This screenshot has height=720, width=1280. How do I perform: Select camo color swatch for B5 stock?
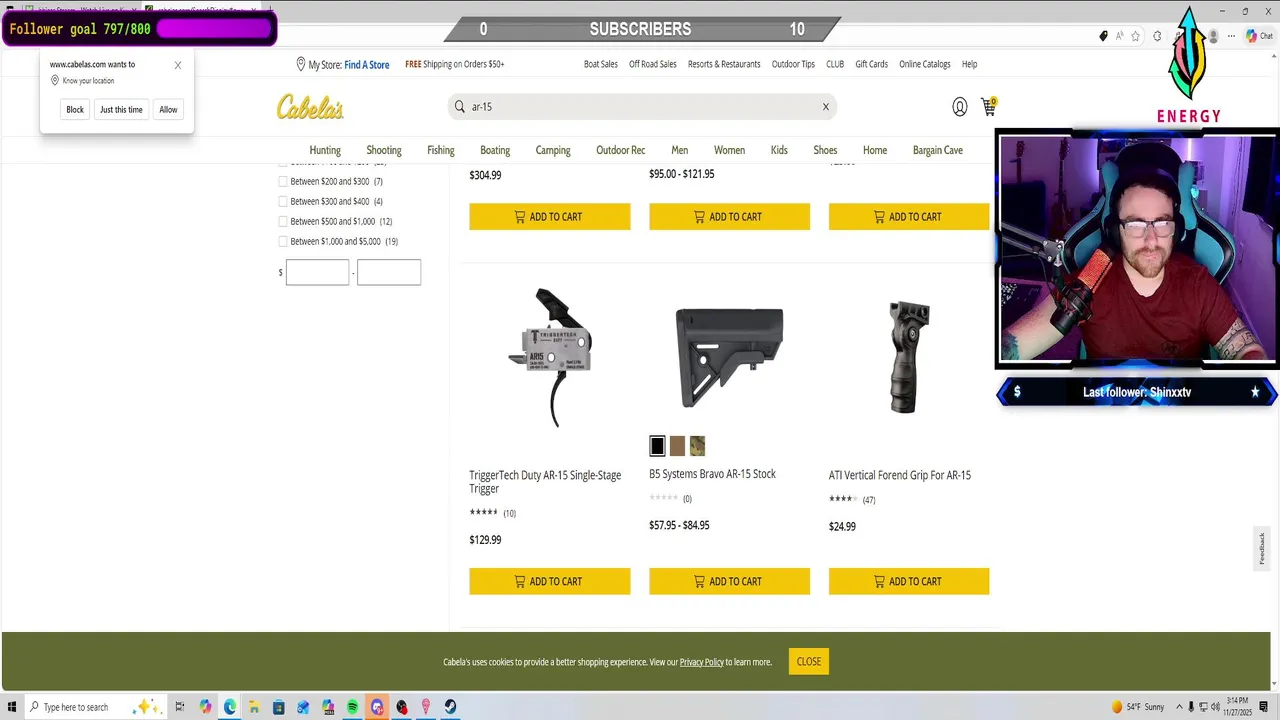(697, 446)
